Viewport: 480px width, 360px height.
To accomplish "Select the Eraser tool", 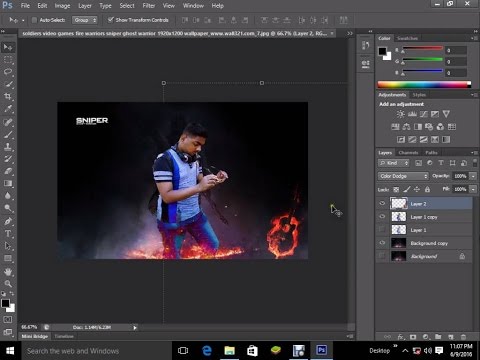I will coord(8,171).
